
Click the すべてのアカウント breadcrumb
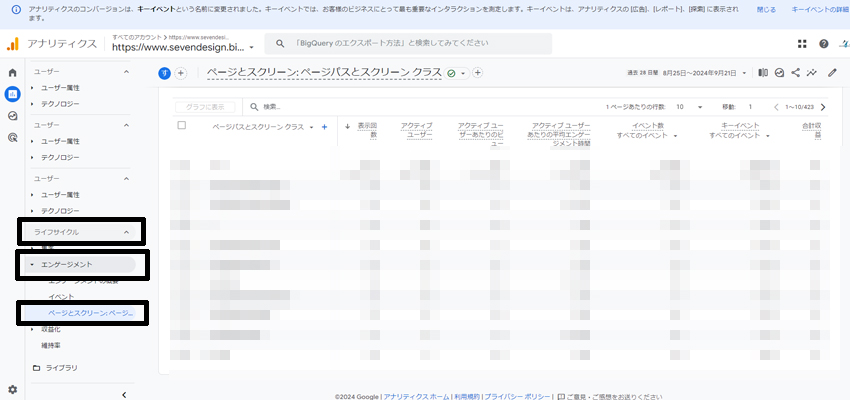click(137, 37)
